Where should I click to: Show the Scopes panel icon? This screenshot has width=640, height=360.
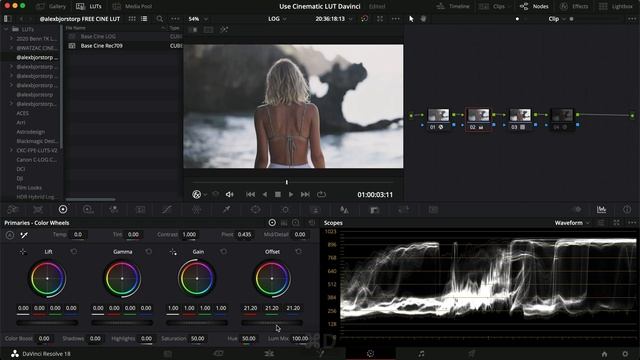[602, 209]
